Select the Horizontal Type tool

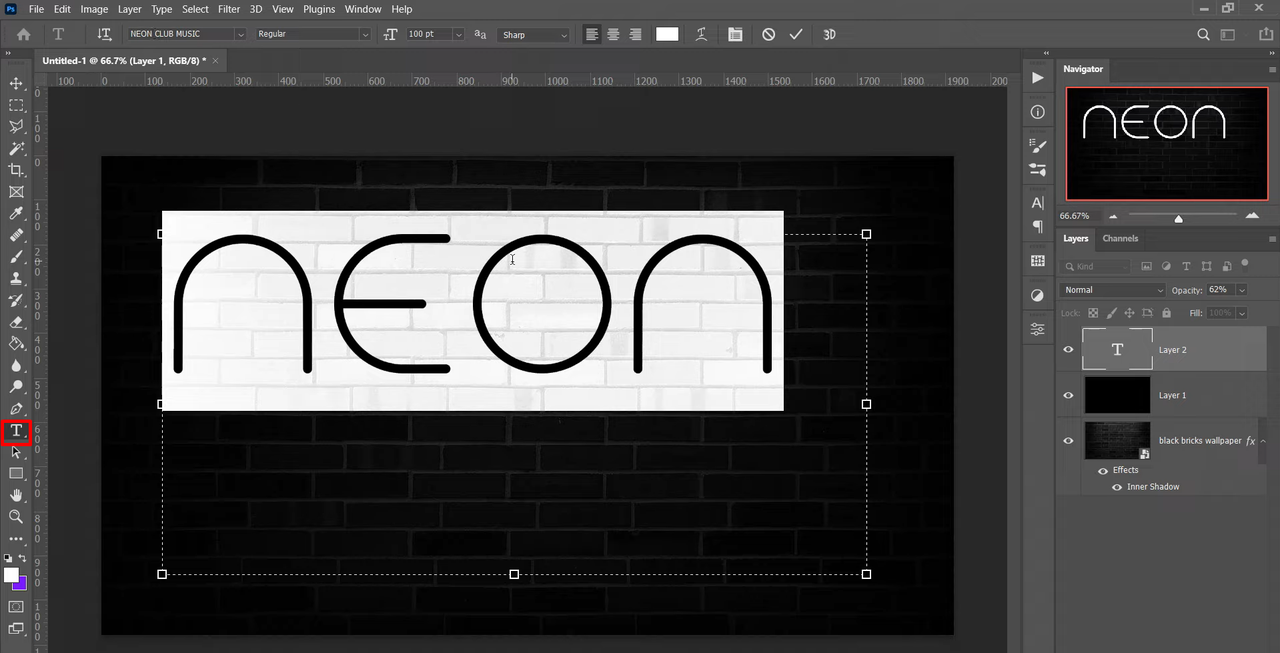click(16, 431)
